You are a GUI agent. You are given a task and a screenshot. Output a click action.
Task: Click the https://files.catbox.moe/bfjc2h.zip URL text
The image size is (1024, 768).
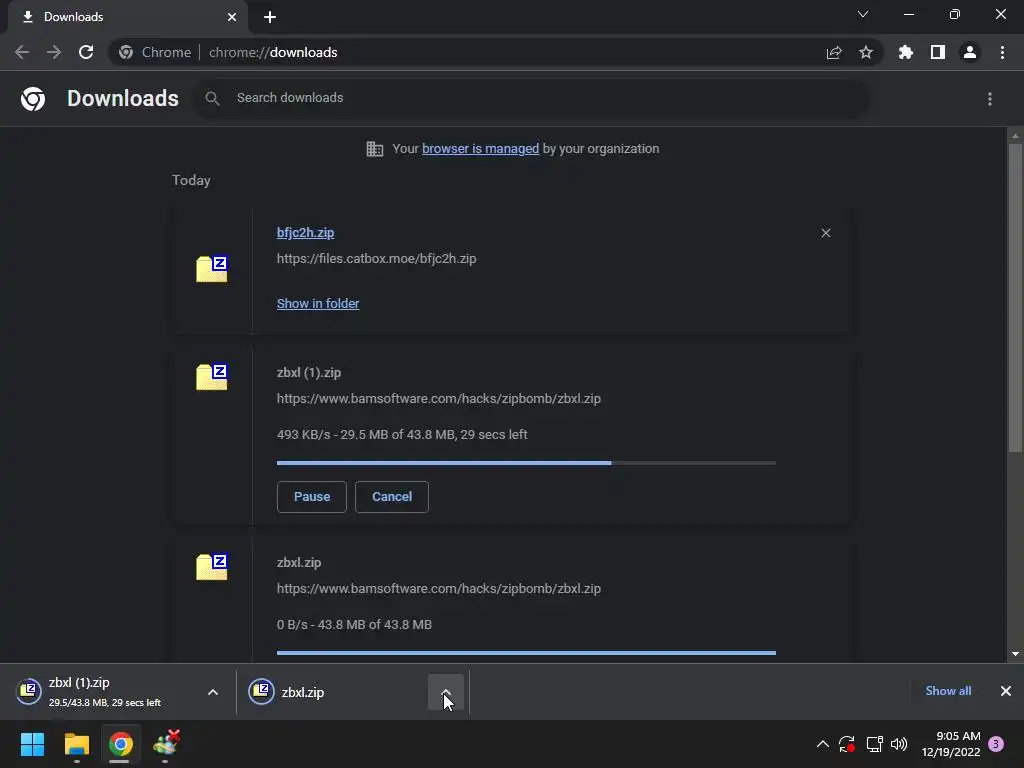(376, 259)
